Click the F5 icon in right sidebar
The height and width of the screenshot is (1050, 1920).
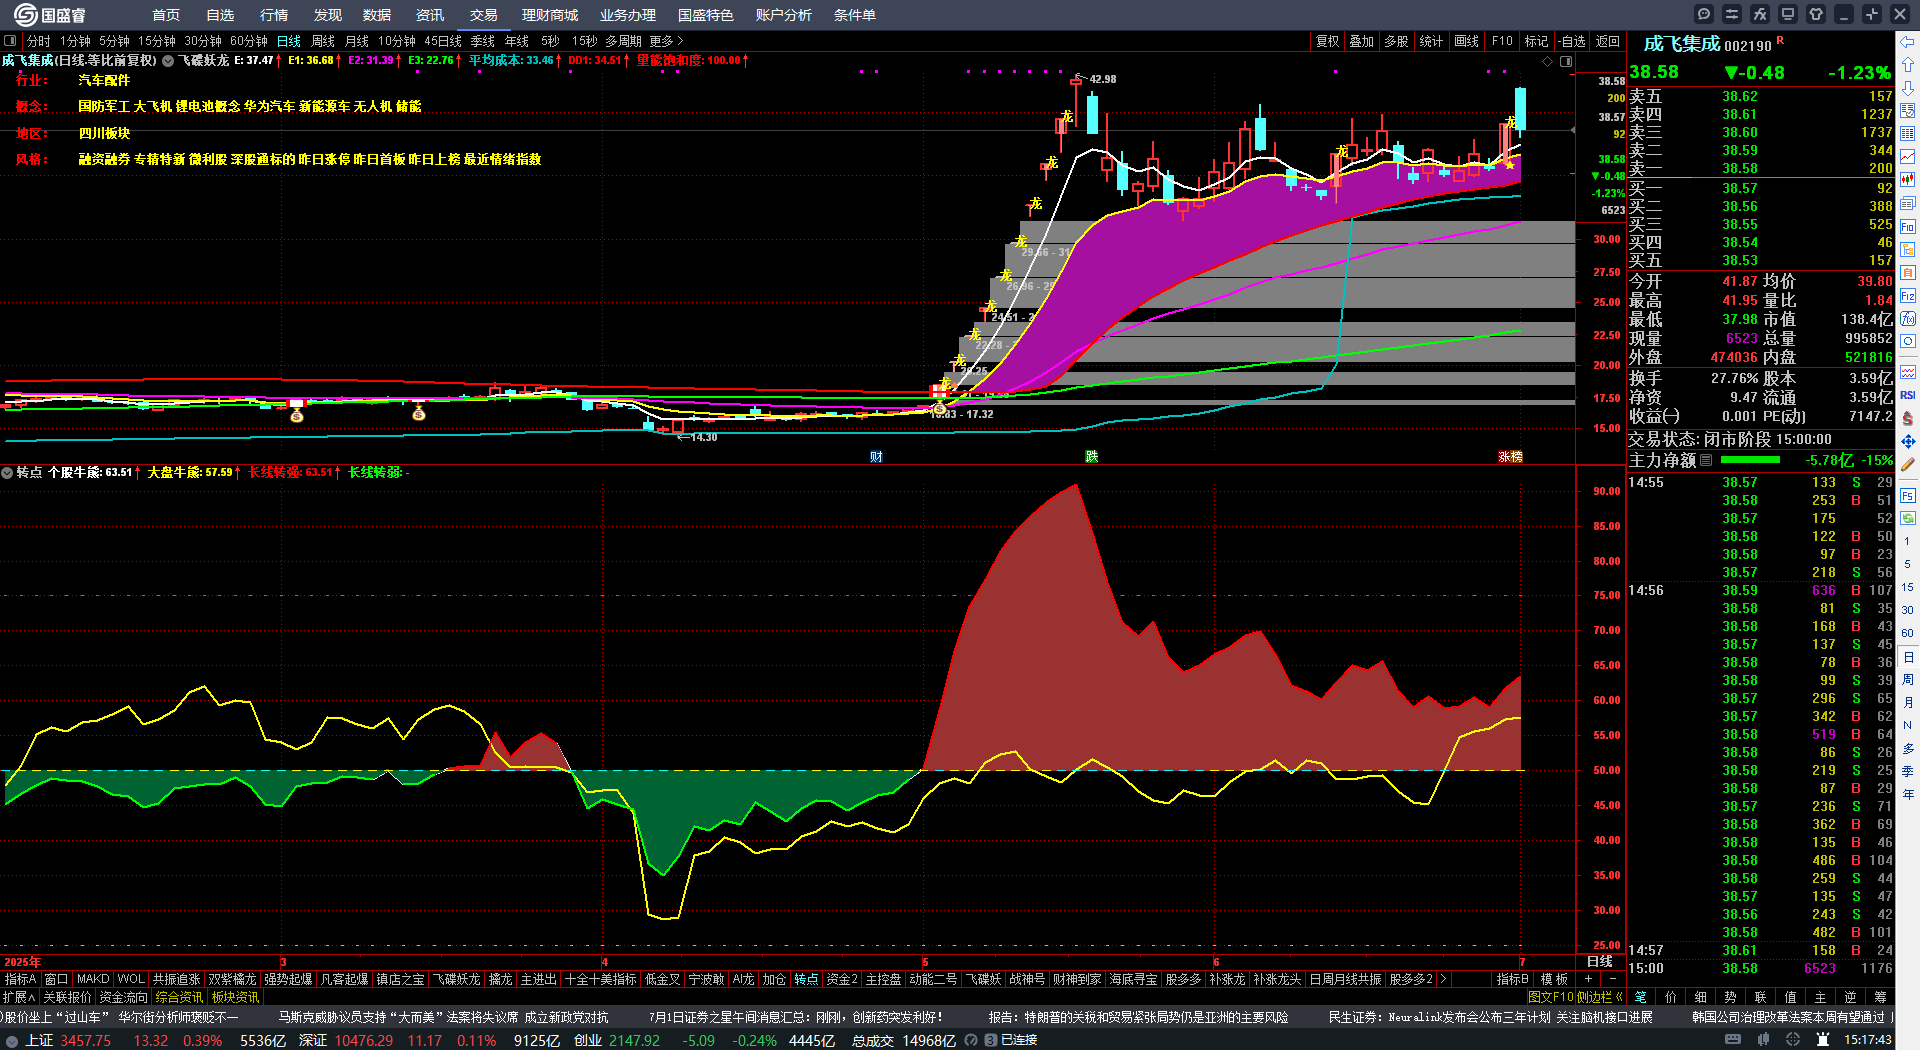tap(1908, 495)
